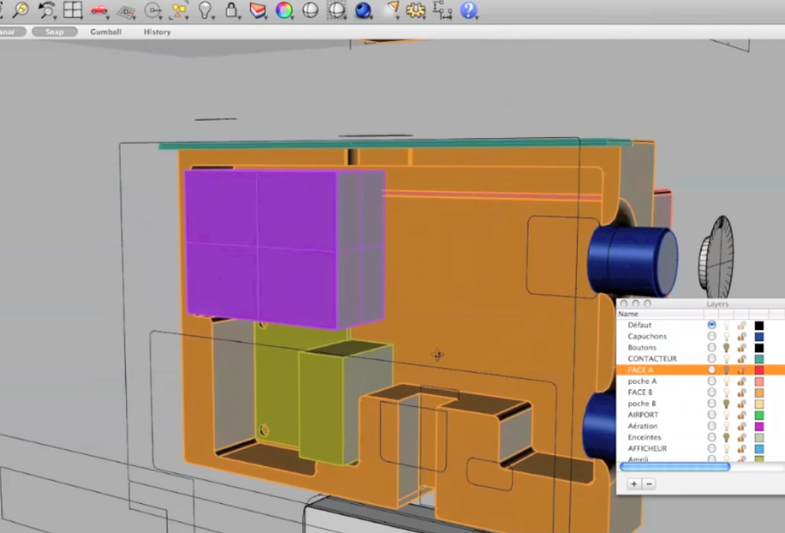Select the History option in the bar
Image resolution: width=785 pixels, height=533 pixels.
(157, 32)
